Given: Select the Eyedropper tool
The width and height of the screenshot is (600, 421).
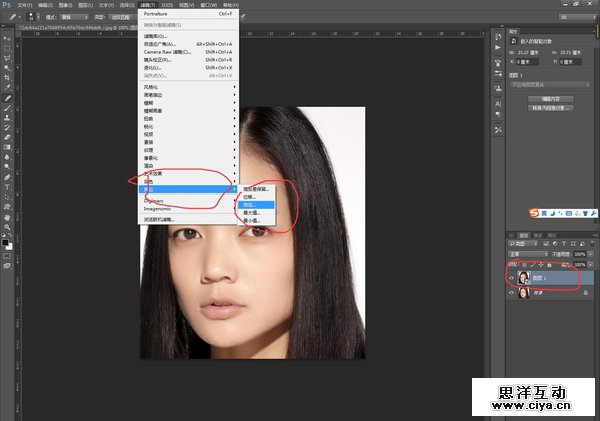Looking at the screenshot, I should click(7, 88).
